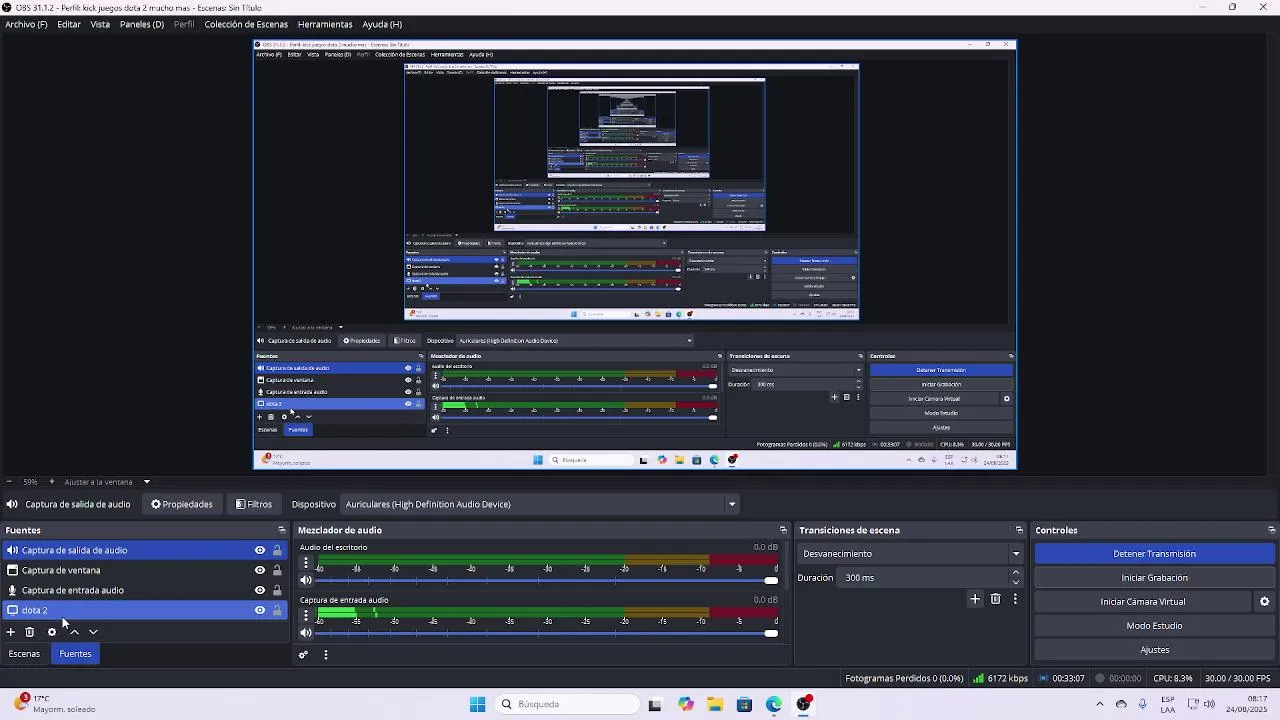
Task: Lock Captura de ventana source
Action: [x=277, y=570]
